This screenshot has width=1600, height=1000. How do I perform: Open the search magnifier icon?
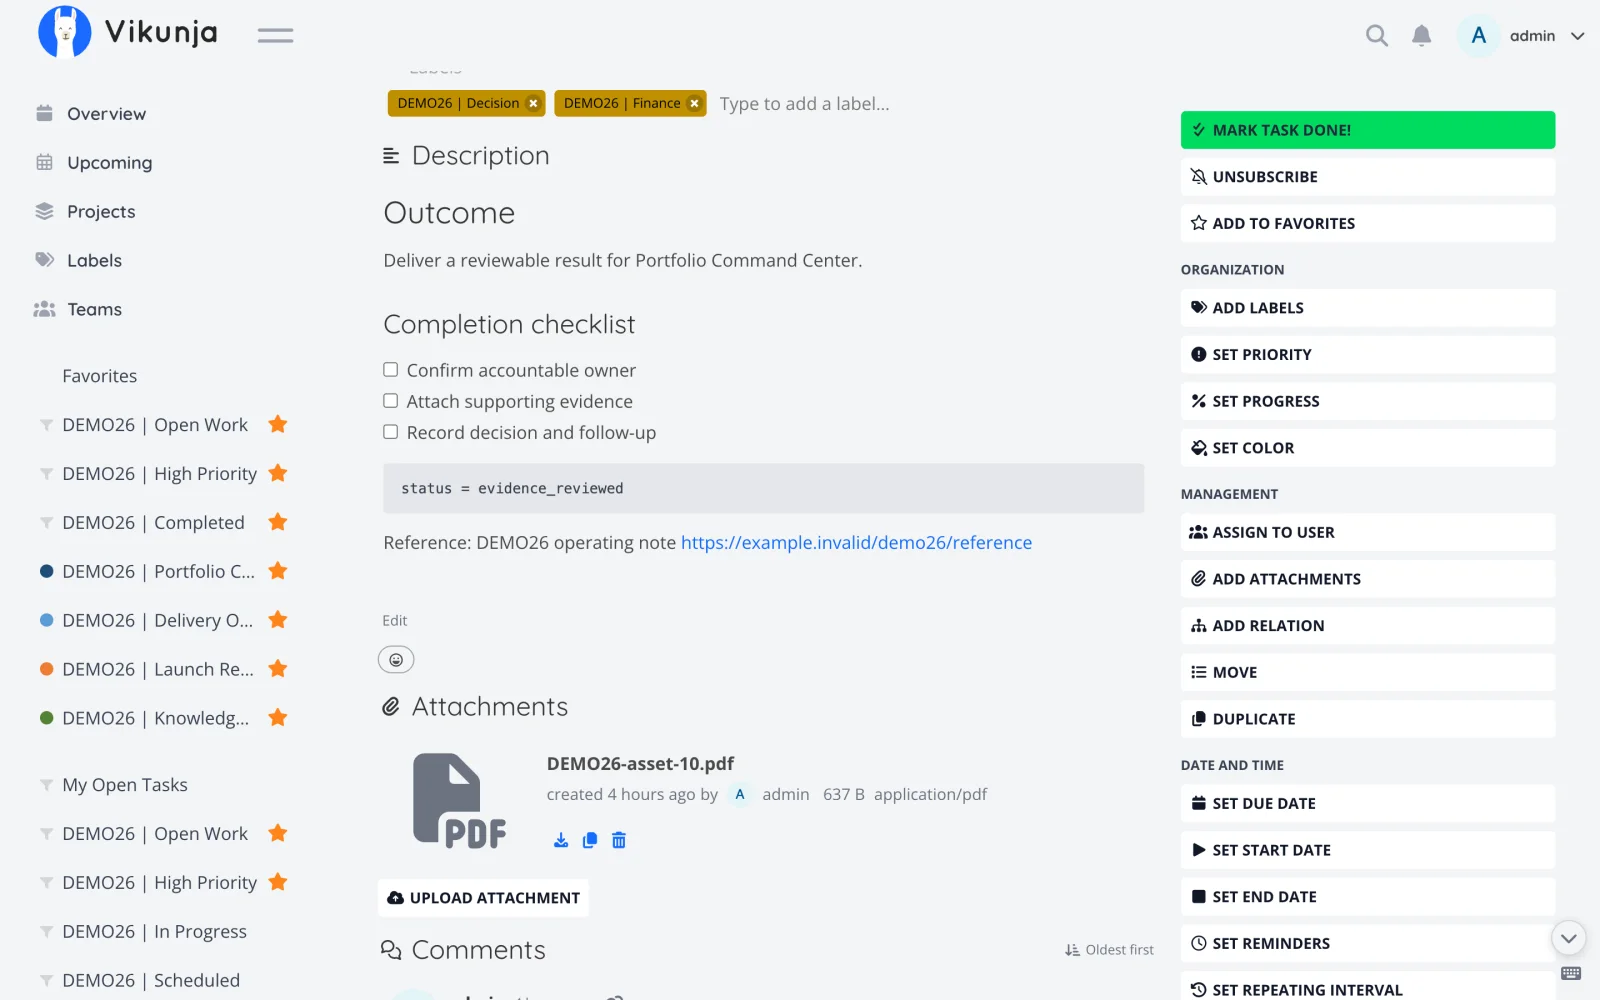point(1377,36)
